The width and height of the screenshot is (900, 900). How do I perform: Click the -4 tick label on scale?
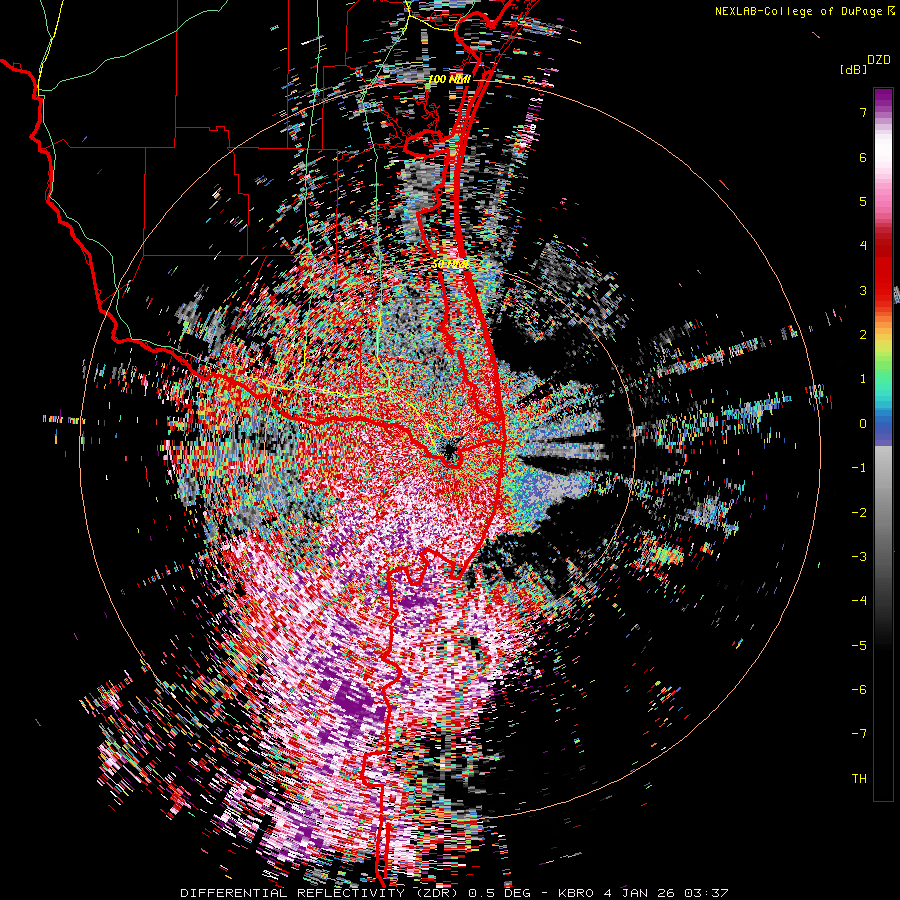click(859, 601)
